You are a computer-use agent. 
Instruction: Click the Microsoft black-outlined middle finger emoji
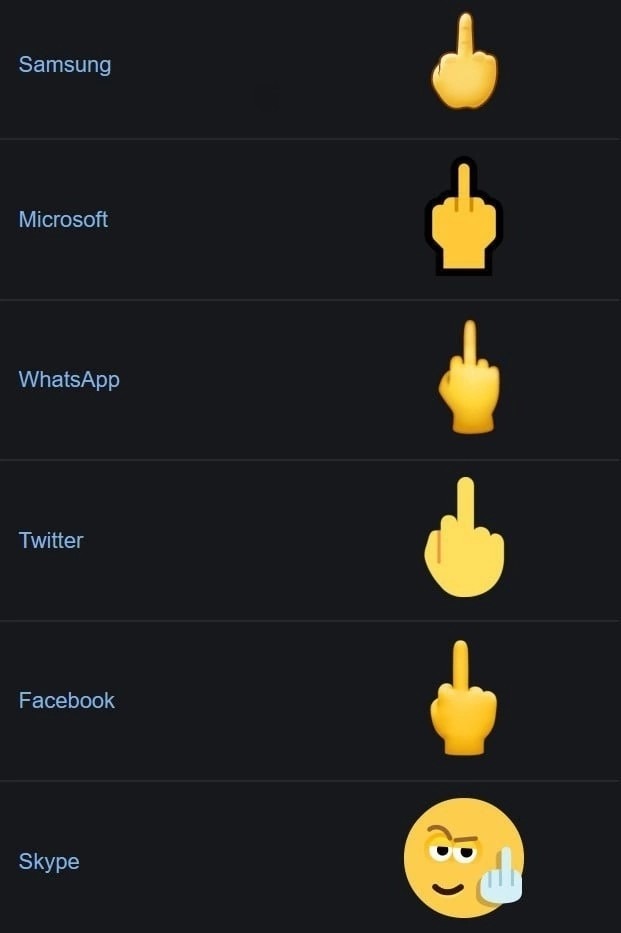point(463,217)
